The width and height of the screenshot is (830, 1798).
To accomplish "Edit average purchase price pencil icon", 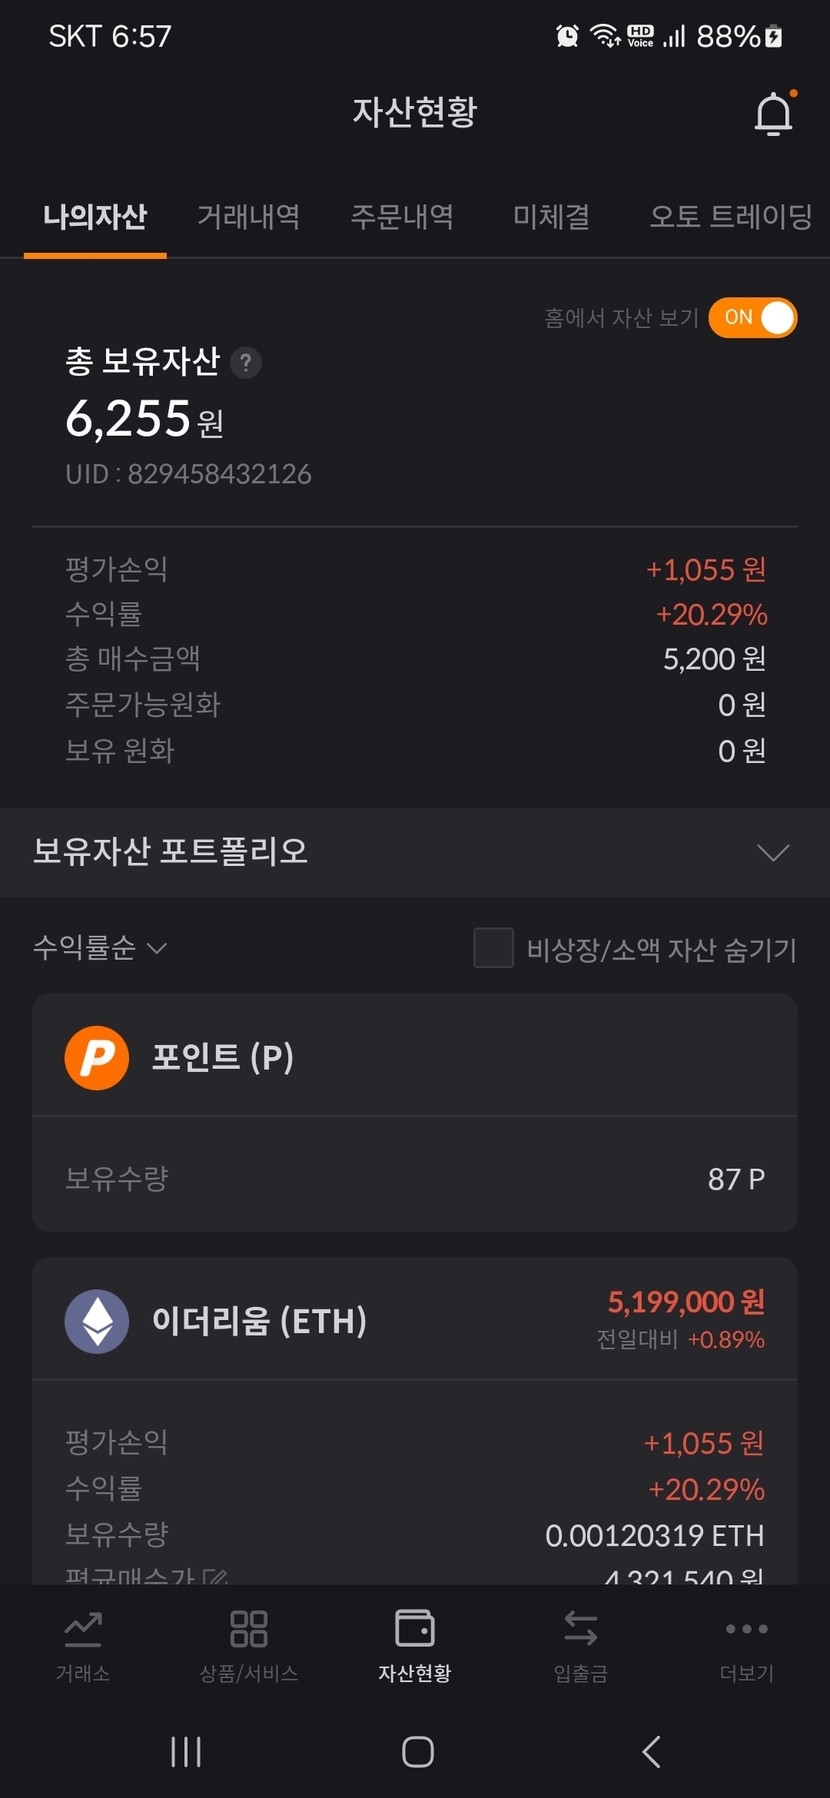I will click(x=215, y=1577).
